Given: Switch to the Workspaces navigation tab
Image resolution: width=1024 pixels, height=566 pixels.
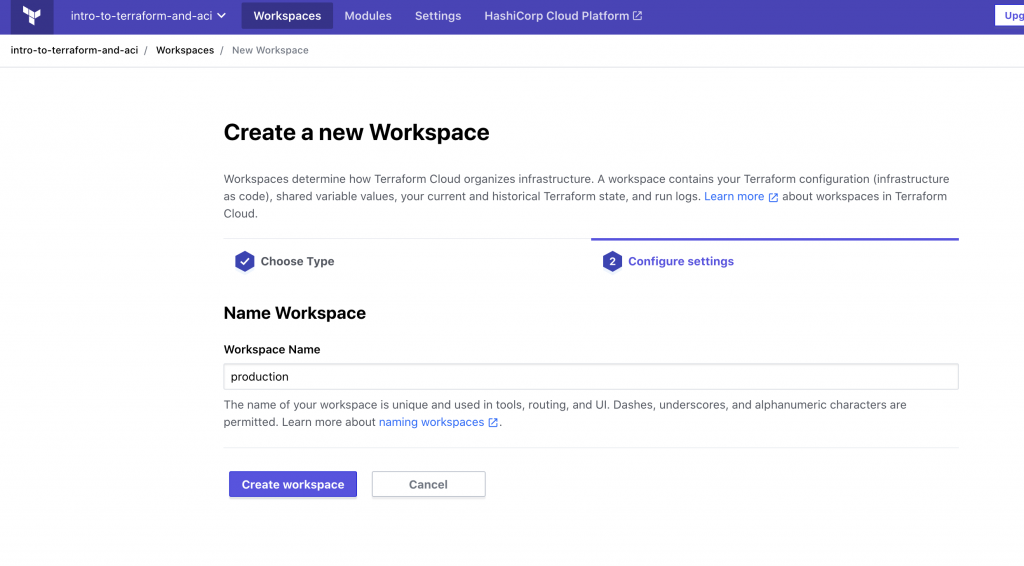Looking at the screenshot, I should [287, 16].
